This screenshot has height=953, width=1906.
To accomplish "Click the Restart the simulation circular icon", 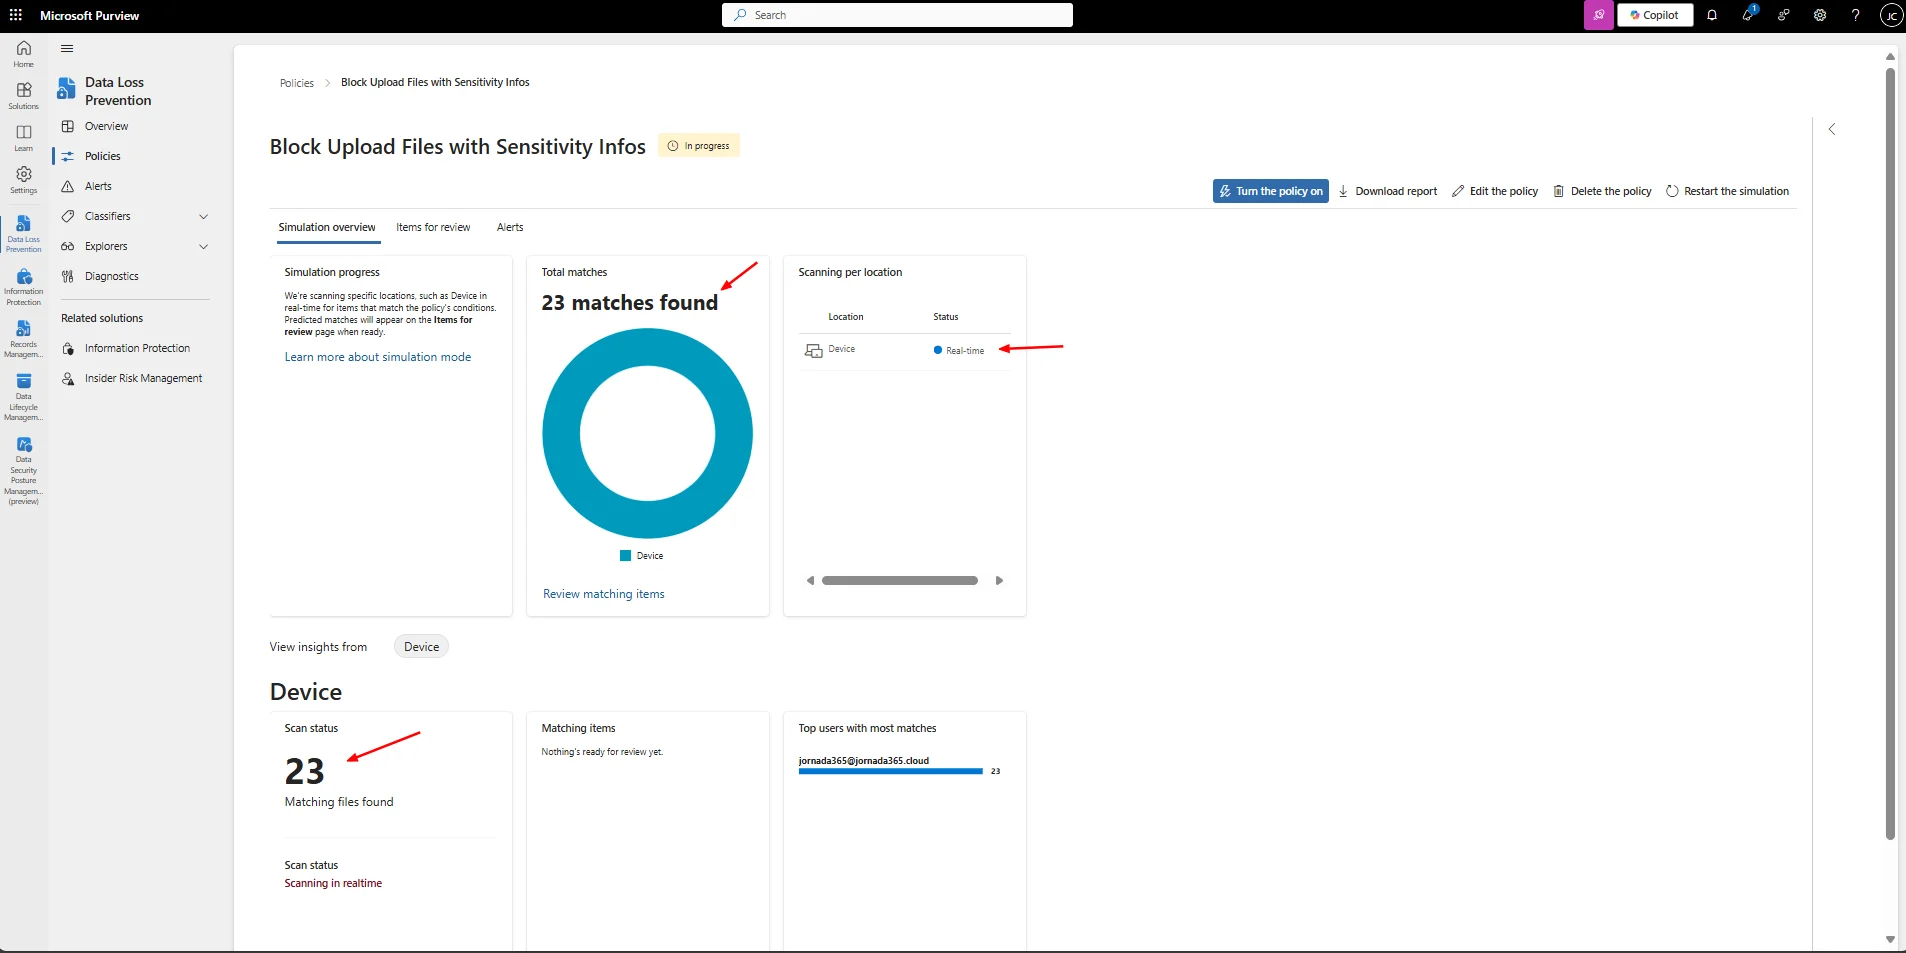I will click(x=1672, y=191).
